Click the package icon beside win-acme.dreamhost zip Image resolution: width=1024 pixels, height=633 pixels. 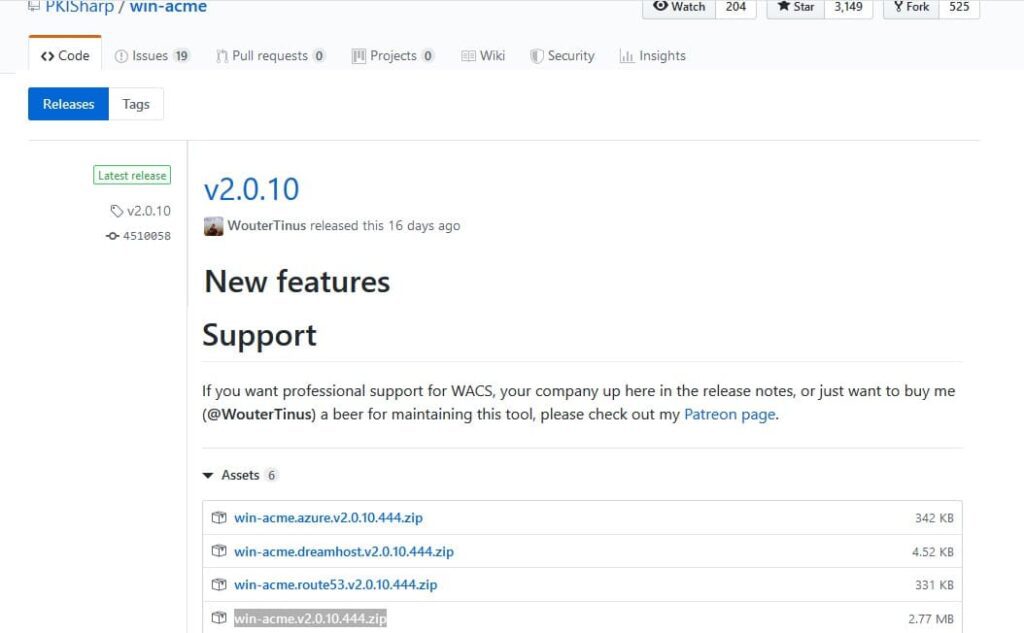tap(218, 551)
